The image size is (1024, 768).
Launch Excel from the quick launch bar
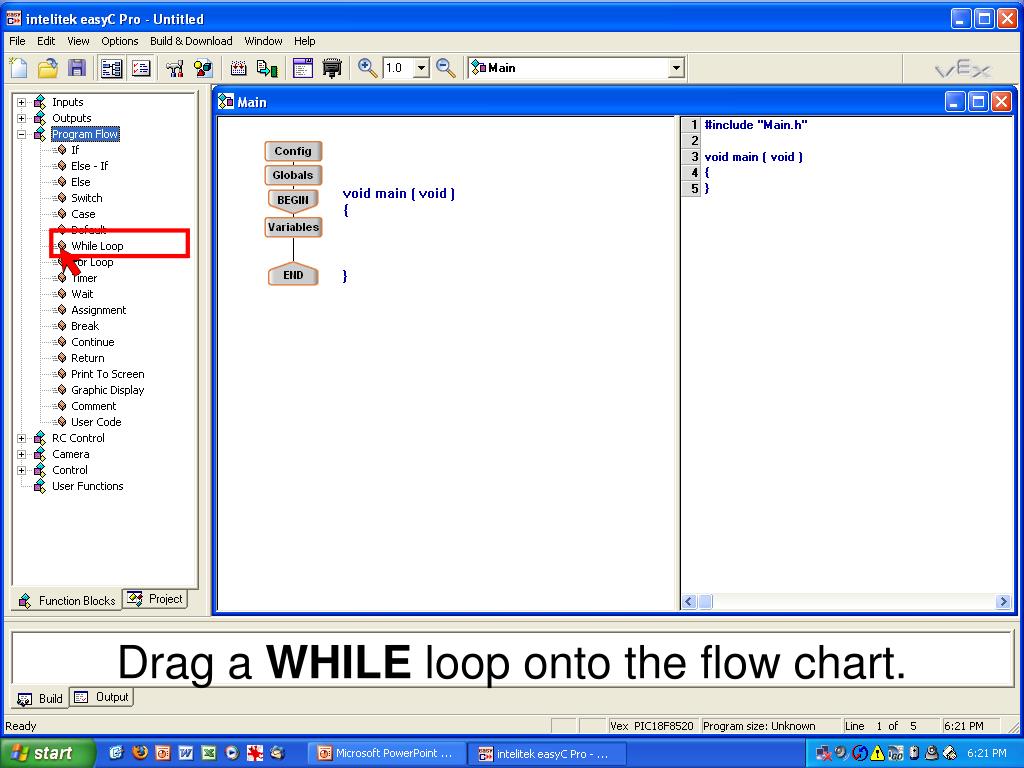tap(208, 753)
